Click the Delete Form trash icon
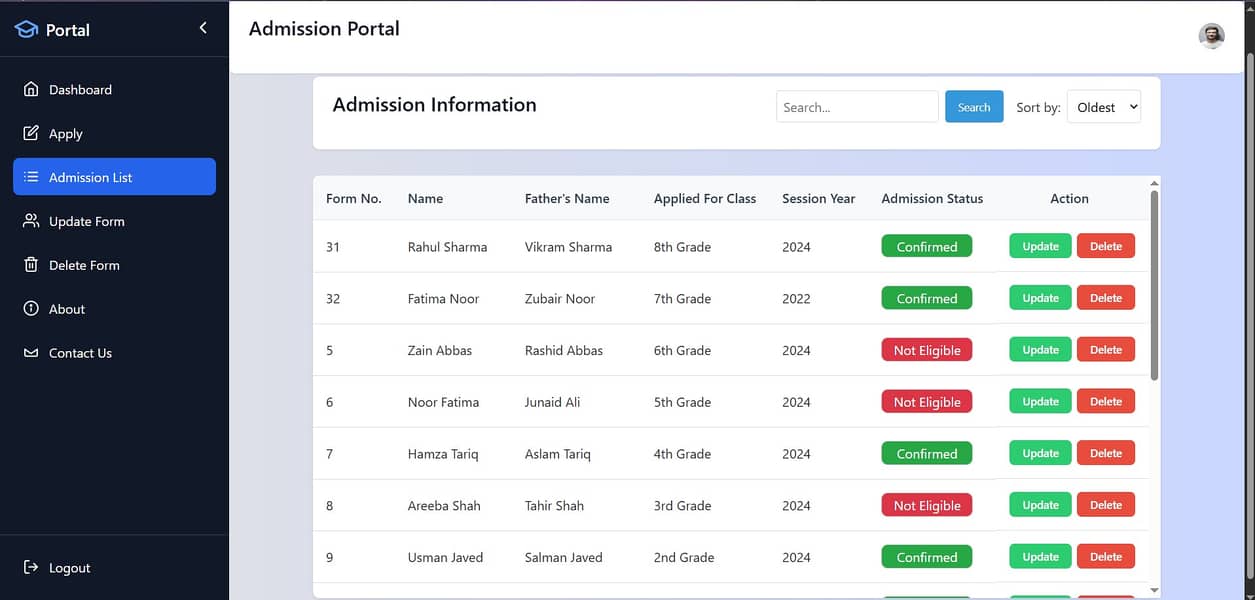The width and height of the screenshot is (1255, 600). [x=31, y=265]
